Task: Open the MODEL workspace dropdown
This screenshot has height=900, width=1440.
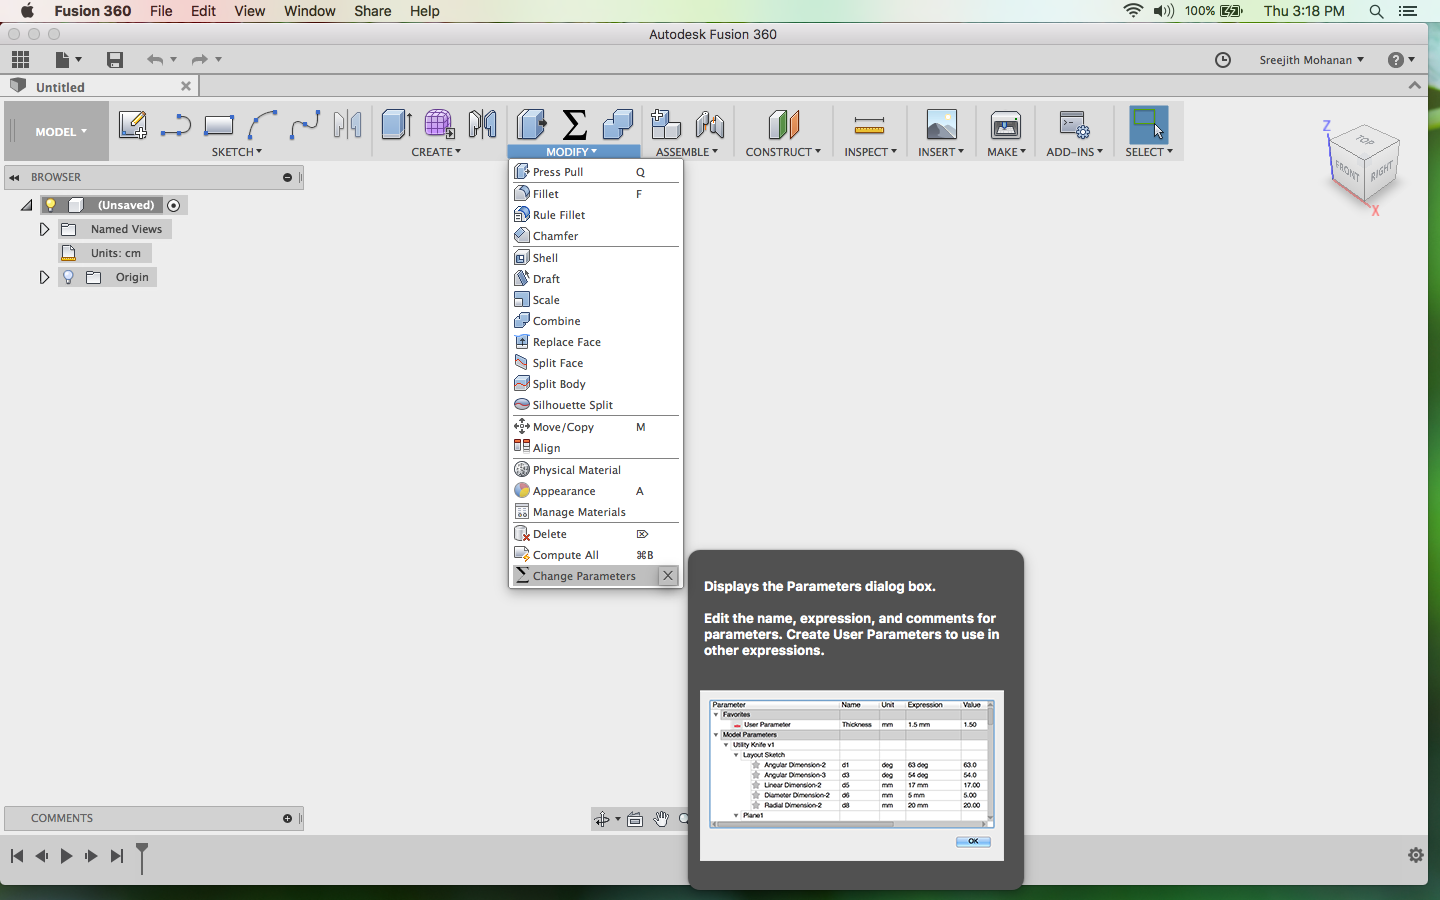Action: tap(61, 132)
